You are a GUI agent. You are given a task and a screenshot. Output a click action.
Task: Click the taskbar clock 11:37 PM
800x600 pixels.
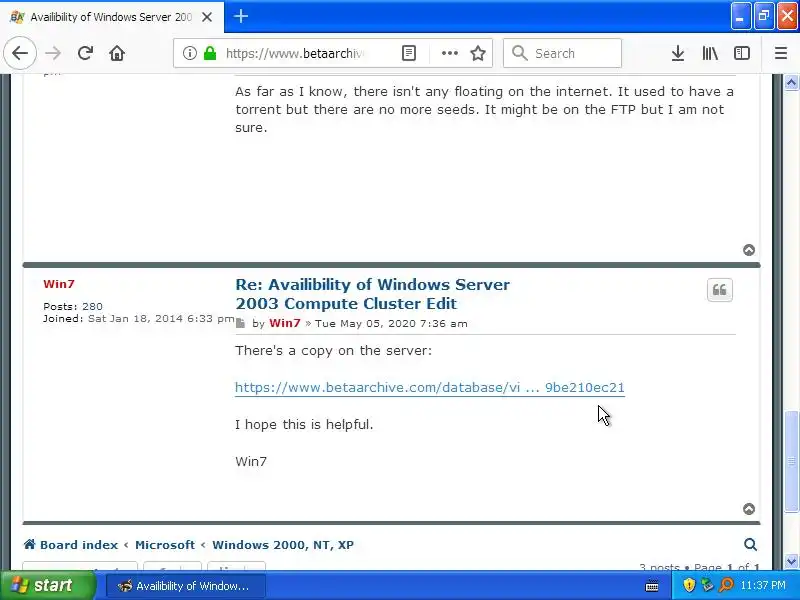[x=763, y=585]
